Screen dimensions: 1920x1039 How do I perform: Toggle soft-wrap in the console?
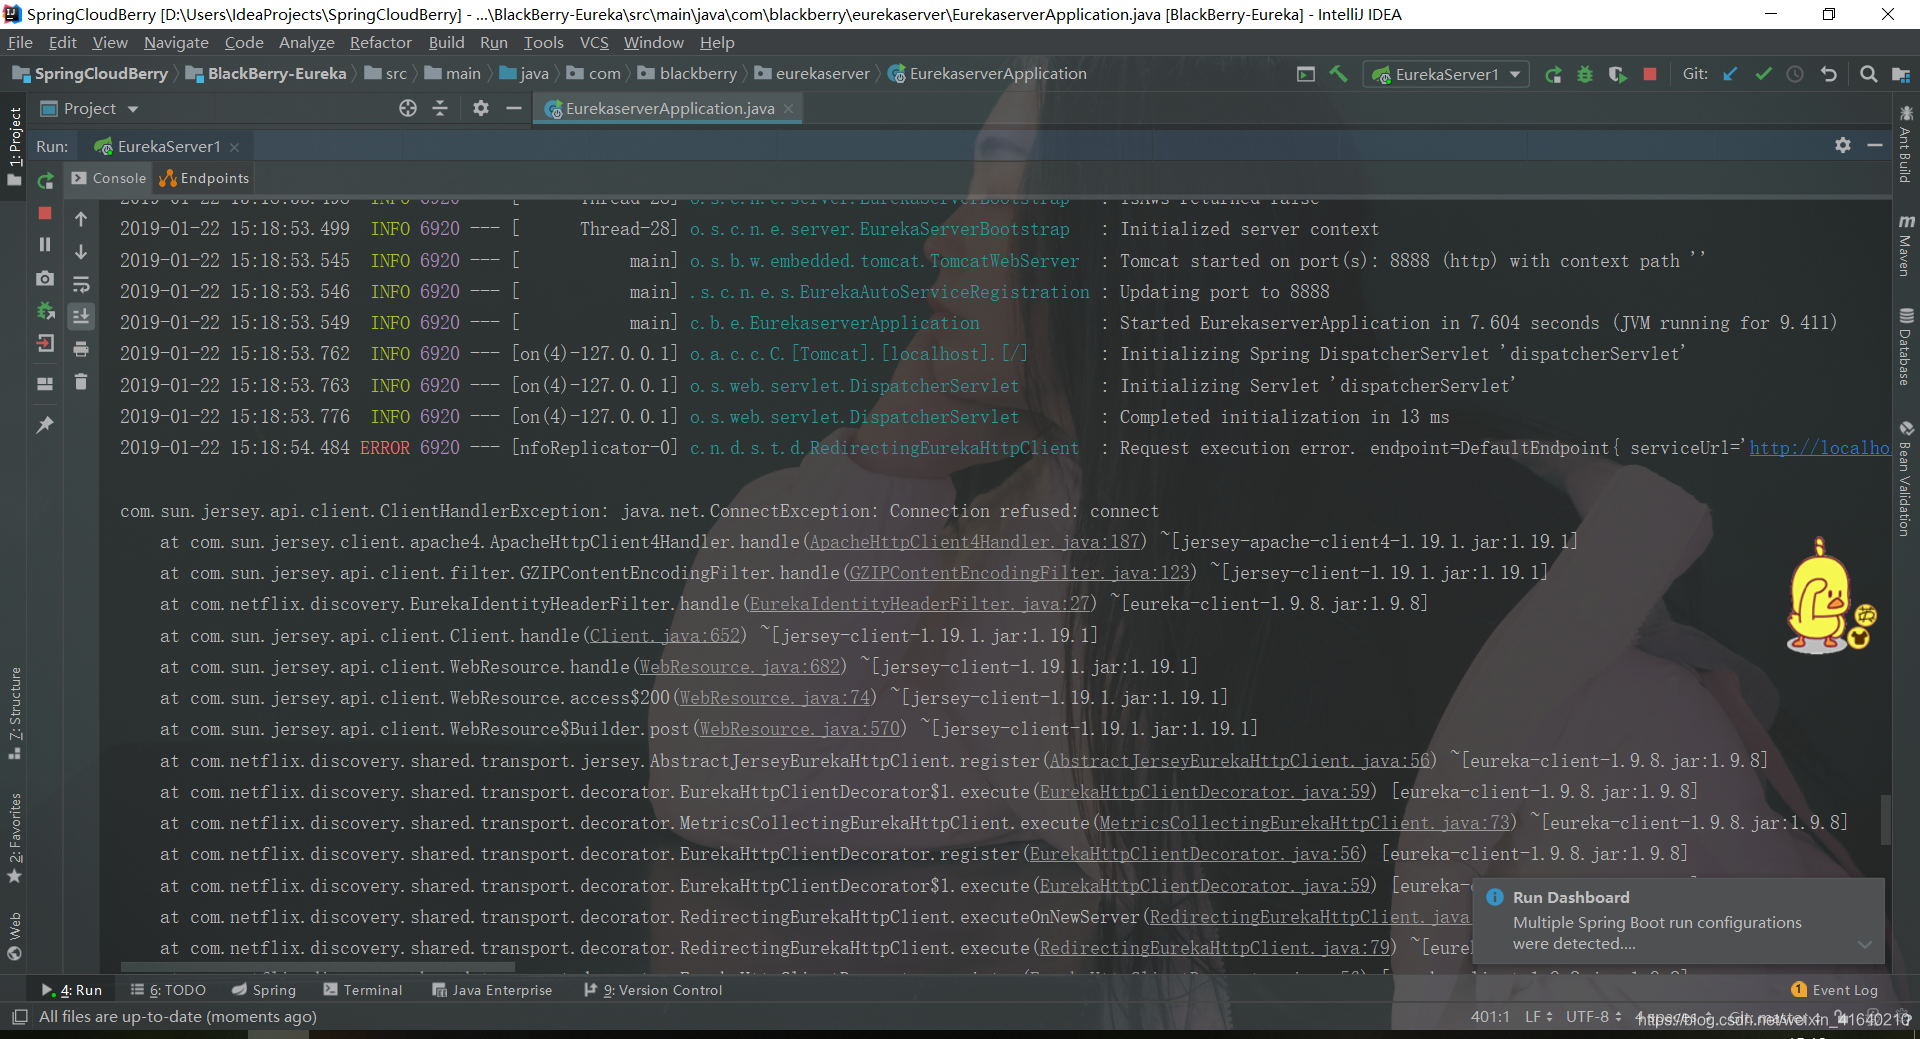[x=81, y=285]
